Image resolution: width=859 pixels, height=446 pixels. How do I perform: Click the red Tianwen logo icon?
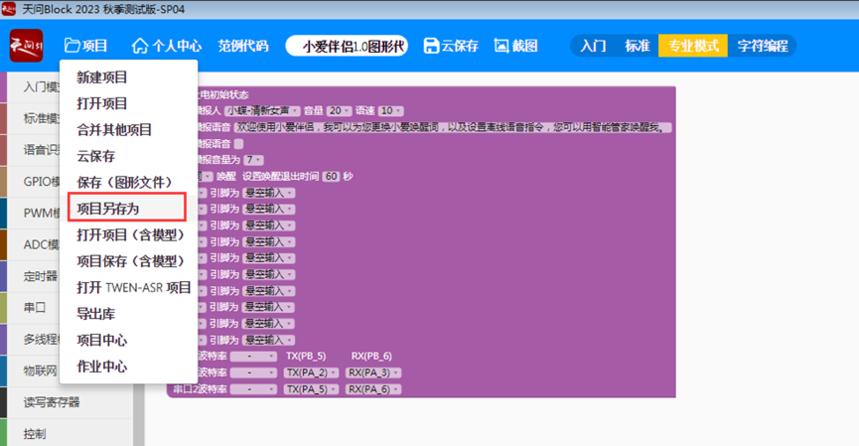(26, 45)
